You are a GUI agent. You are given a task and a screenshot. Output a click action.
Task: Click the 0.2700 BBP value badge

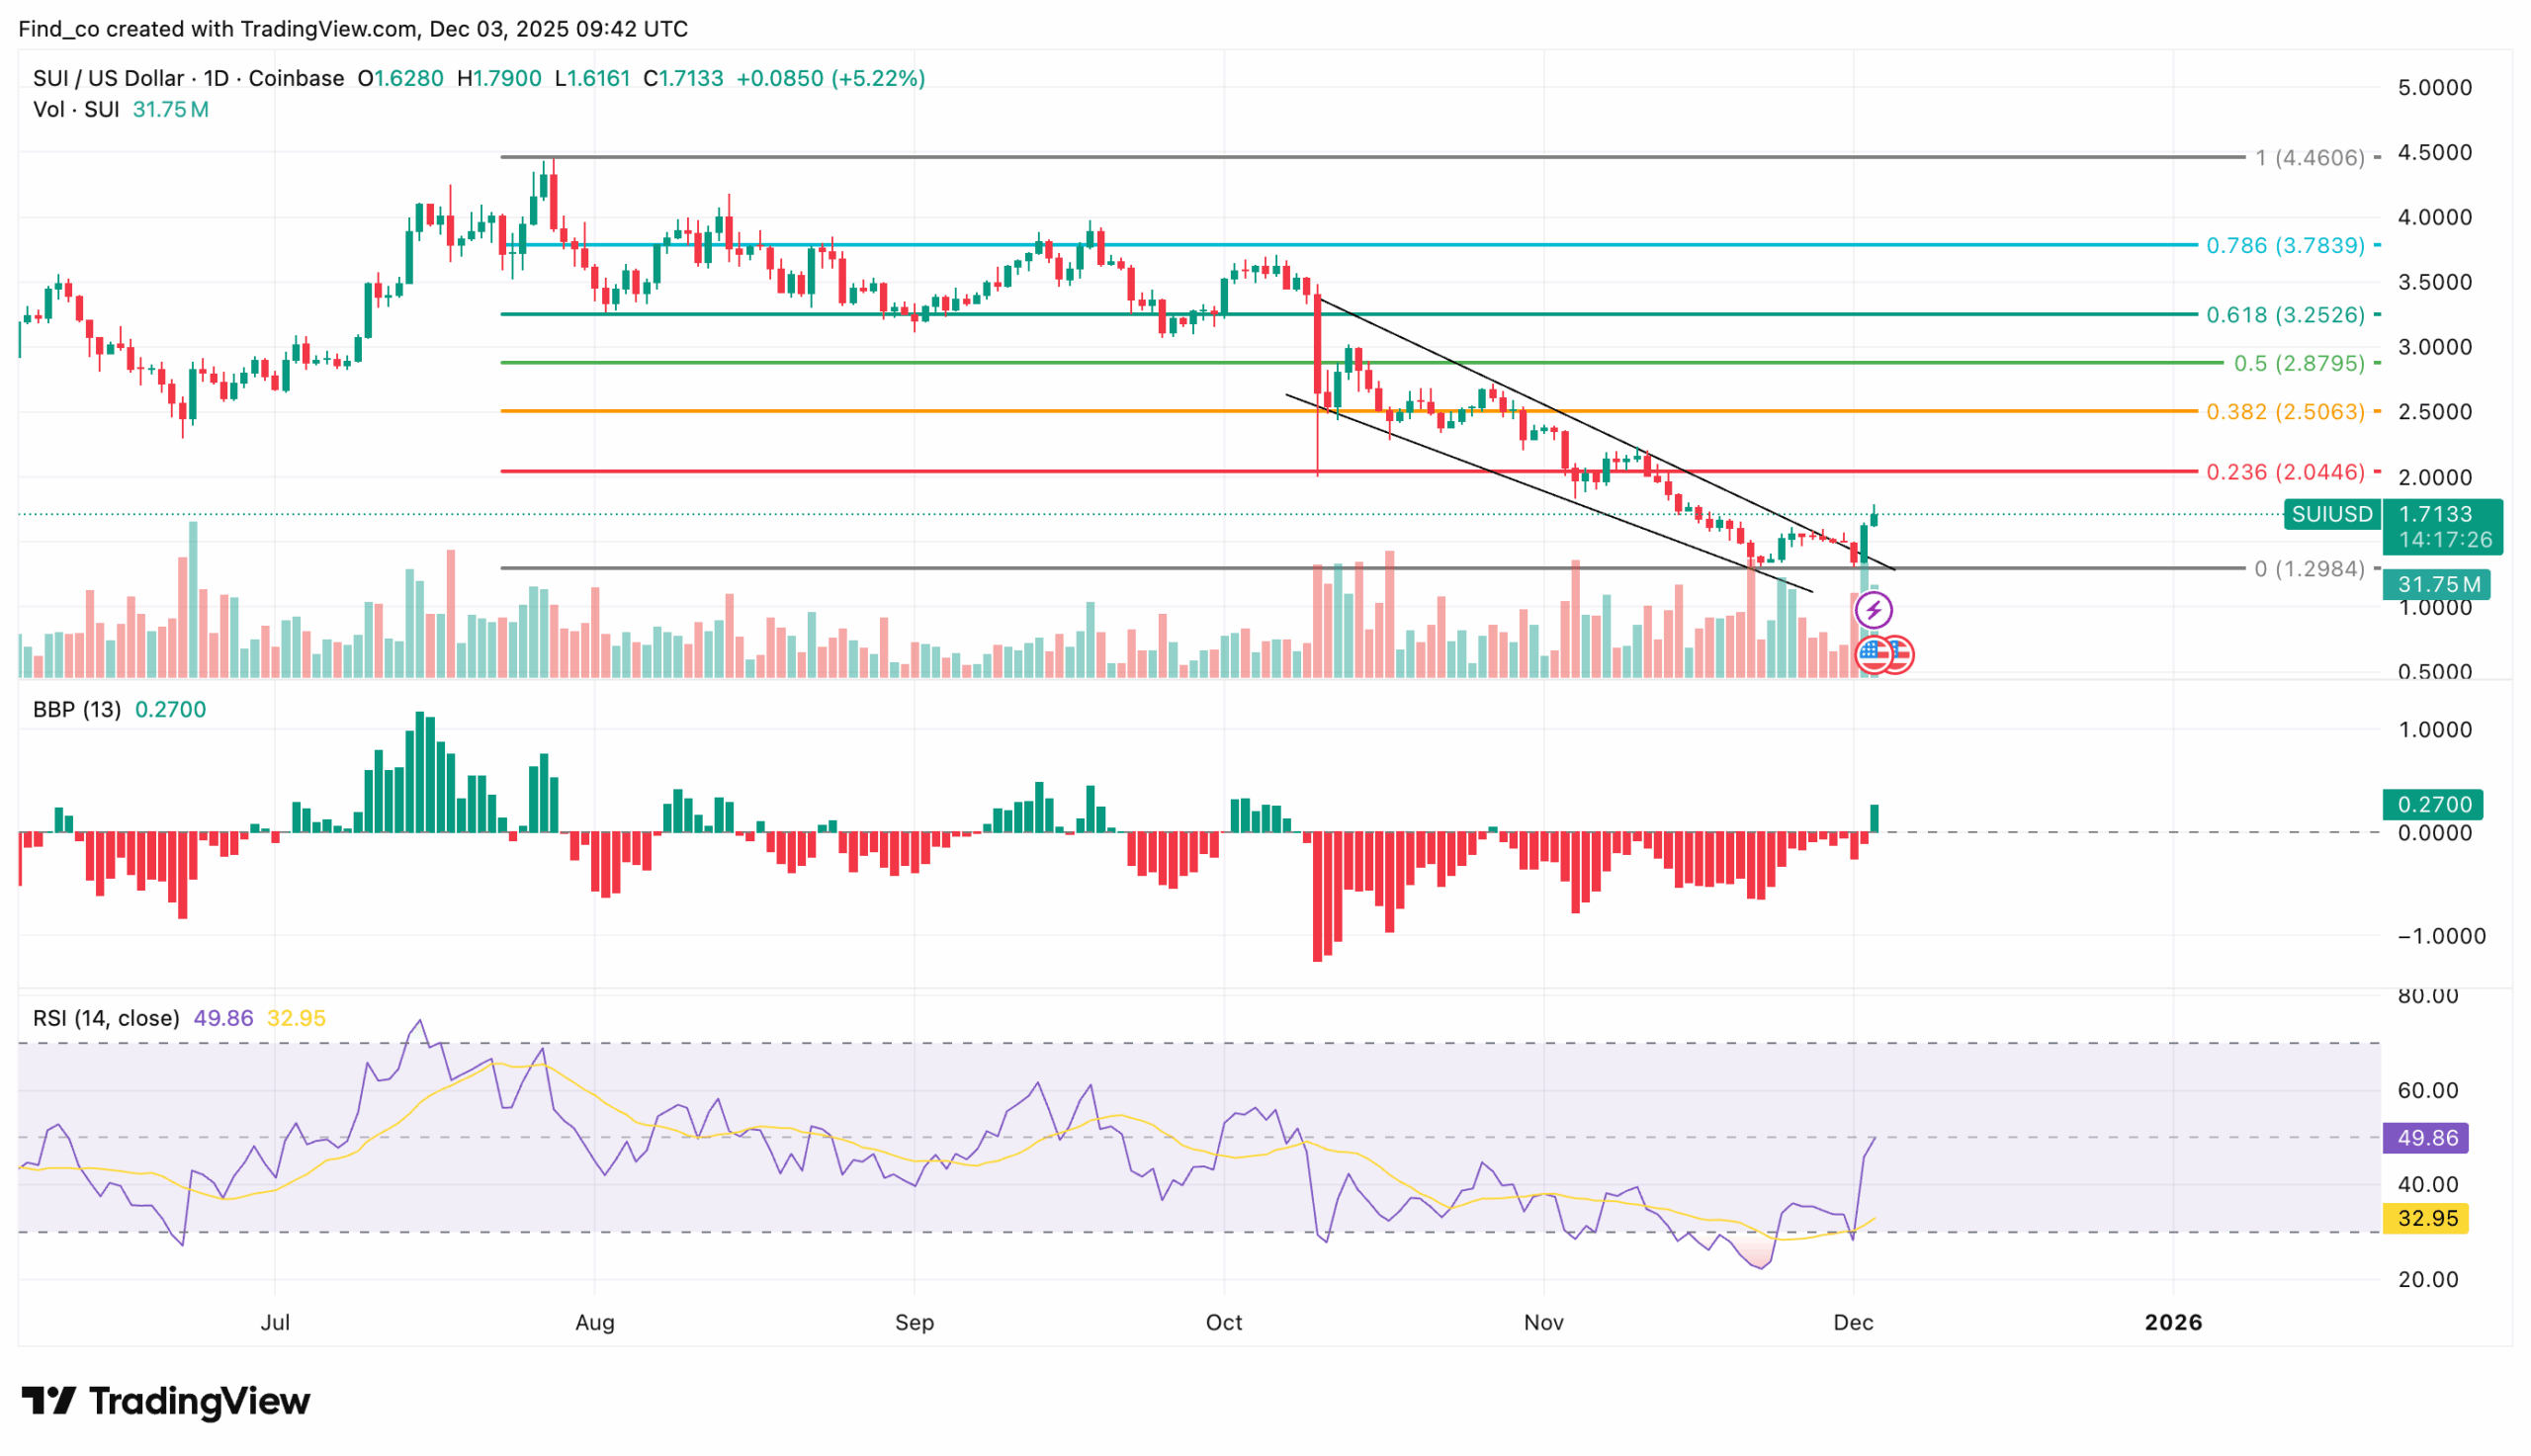pyautogui.click(x=2433, y=804)
